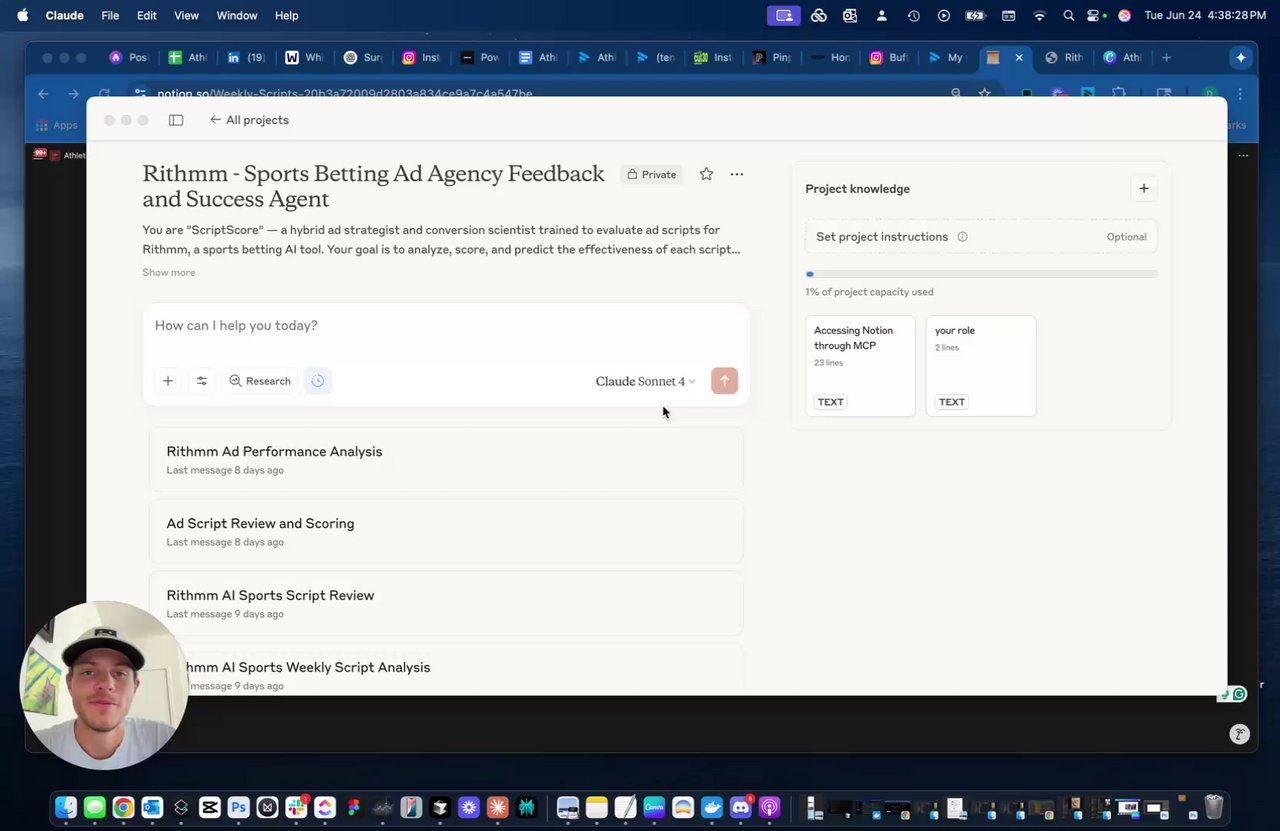
Task: Open the File menu
Action: click(x=110, y=15)
